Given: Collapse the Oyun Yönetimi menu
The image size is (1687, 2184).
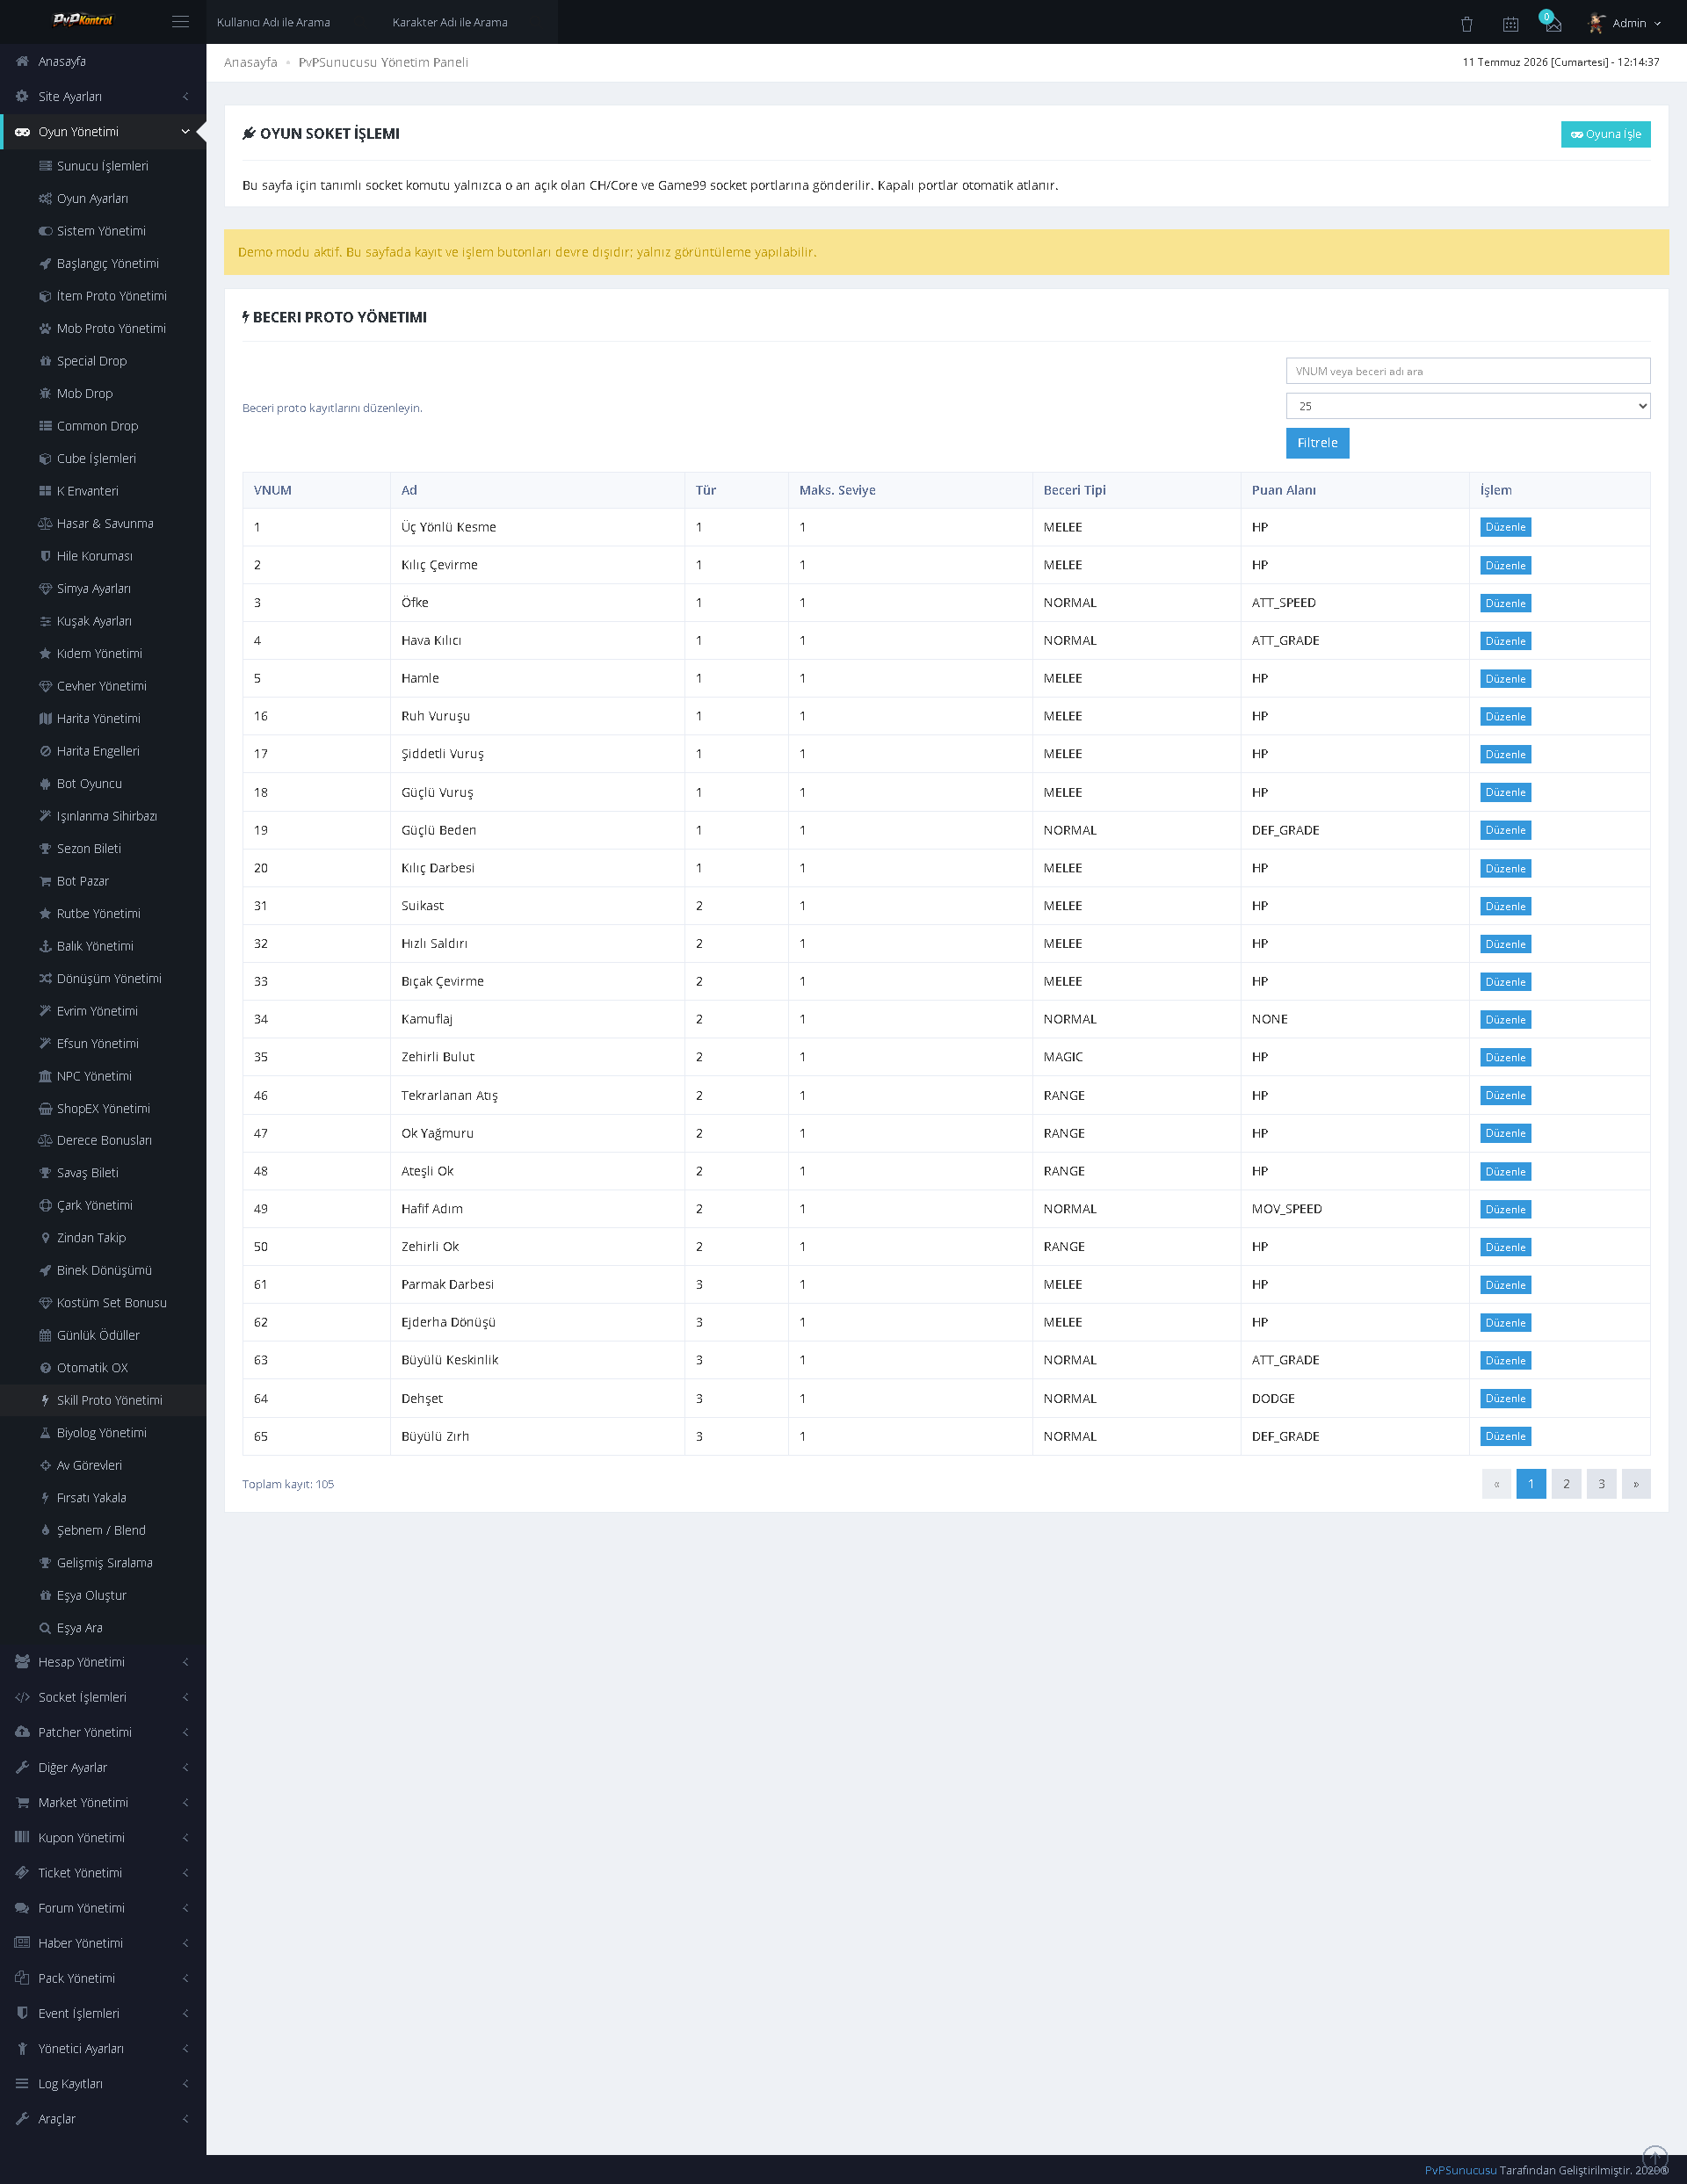Looking at the screenshot, I should tap(103, 131).
